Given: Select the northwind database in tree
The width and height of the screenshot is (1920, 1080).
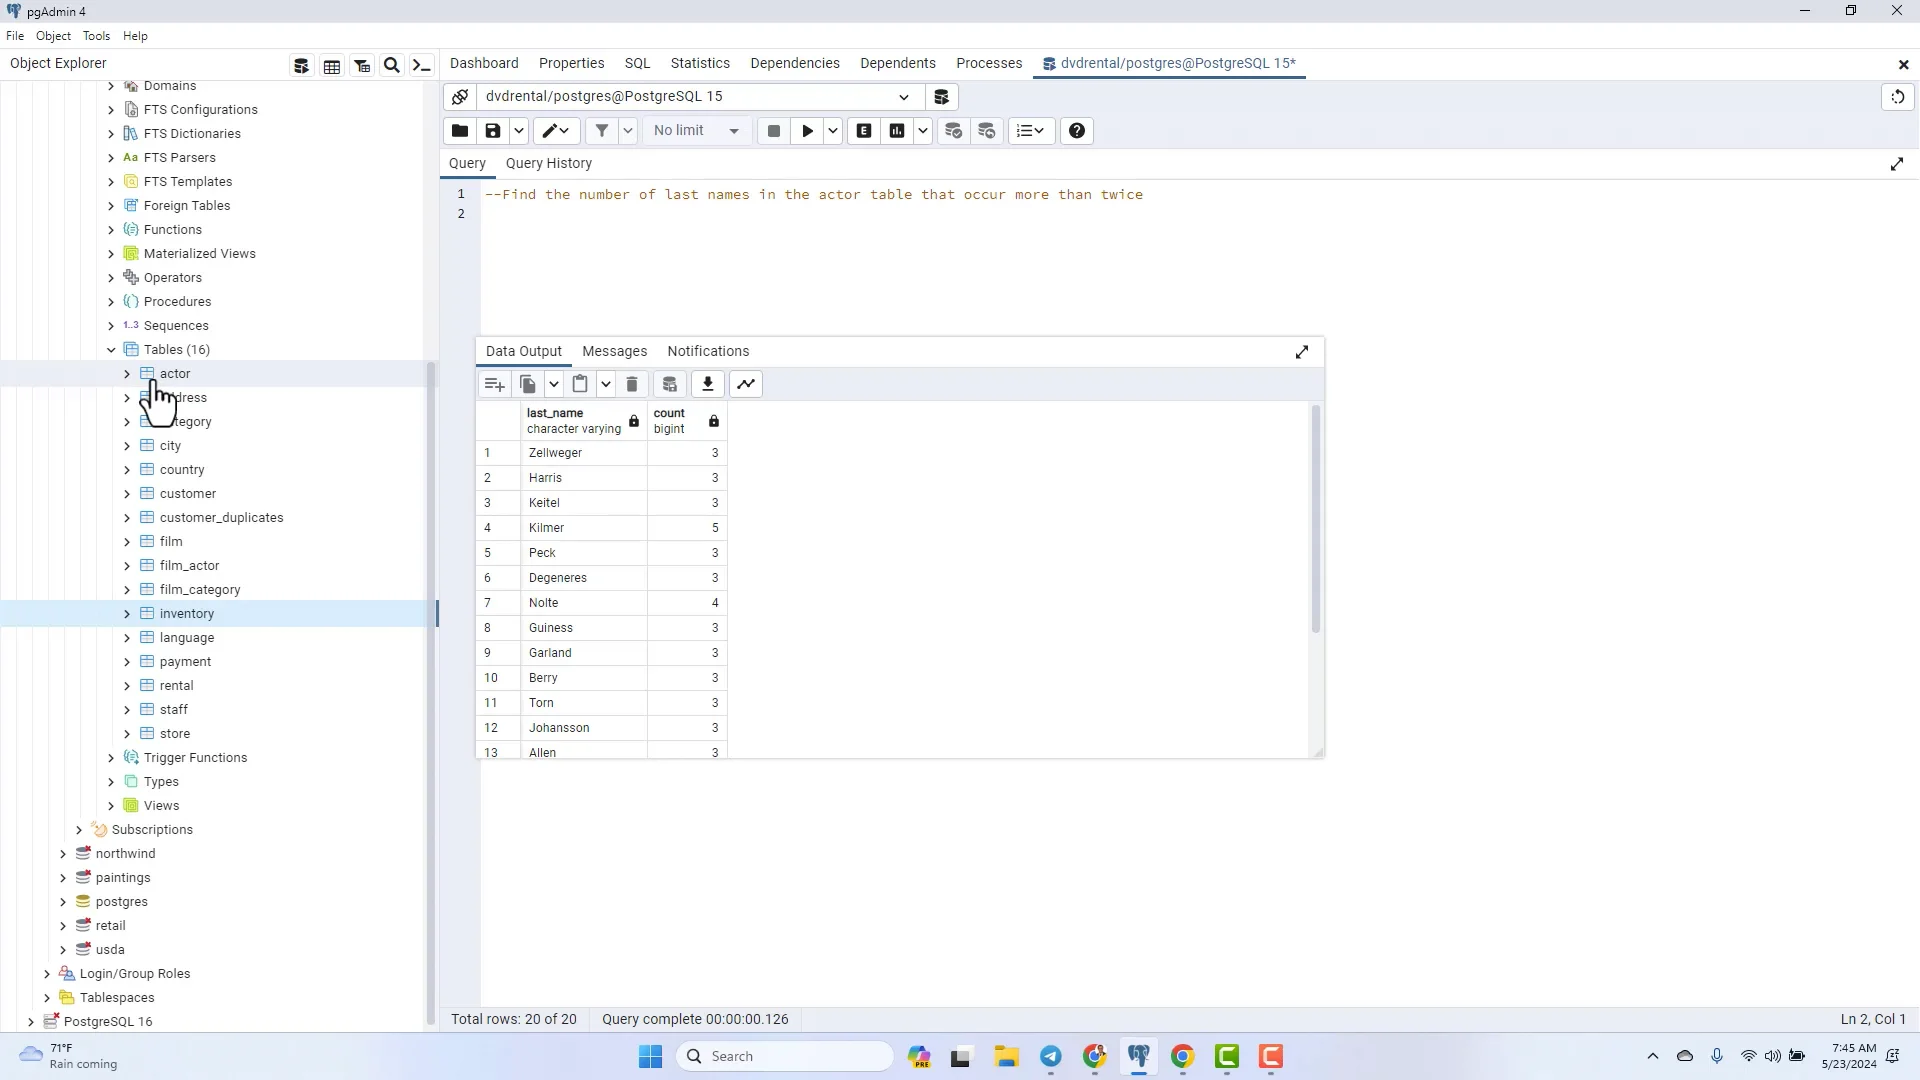Looking at the screenshot, I should tap(125, 854).
